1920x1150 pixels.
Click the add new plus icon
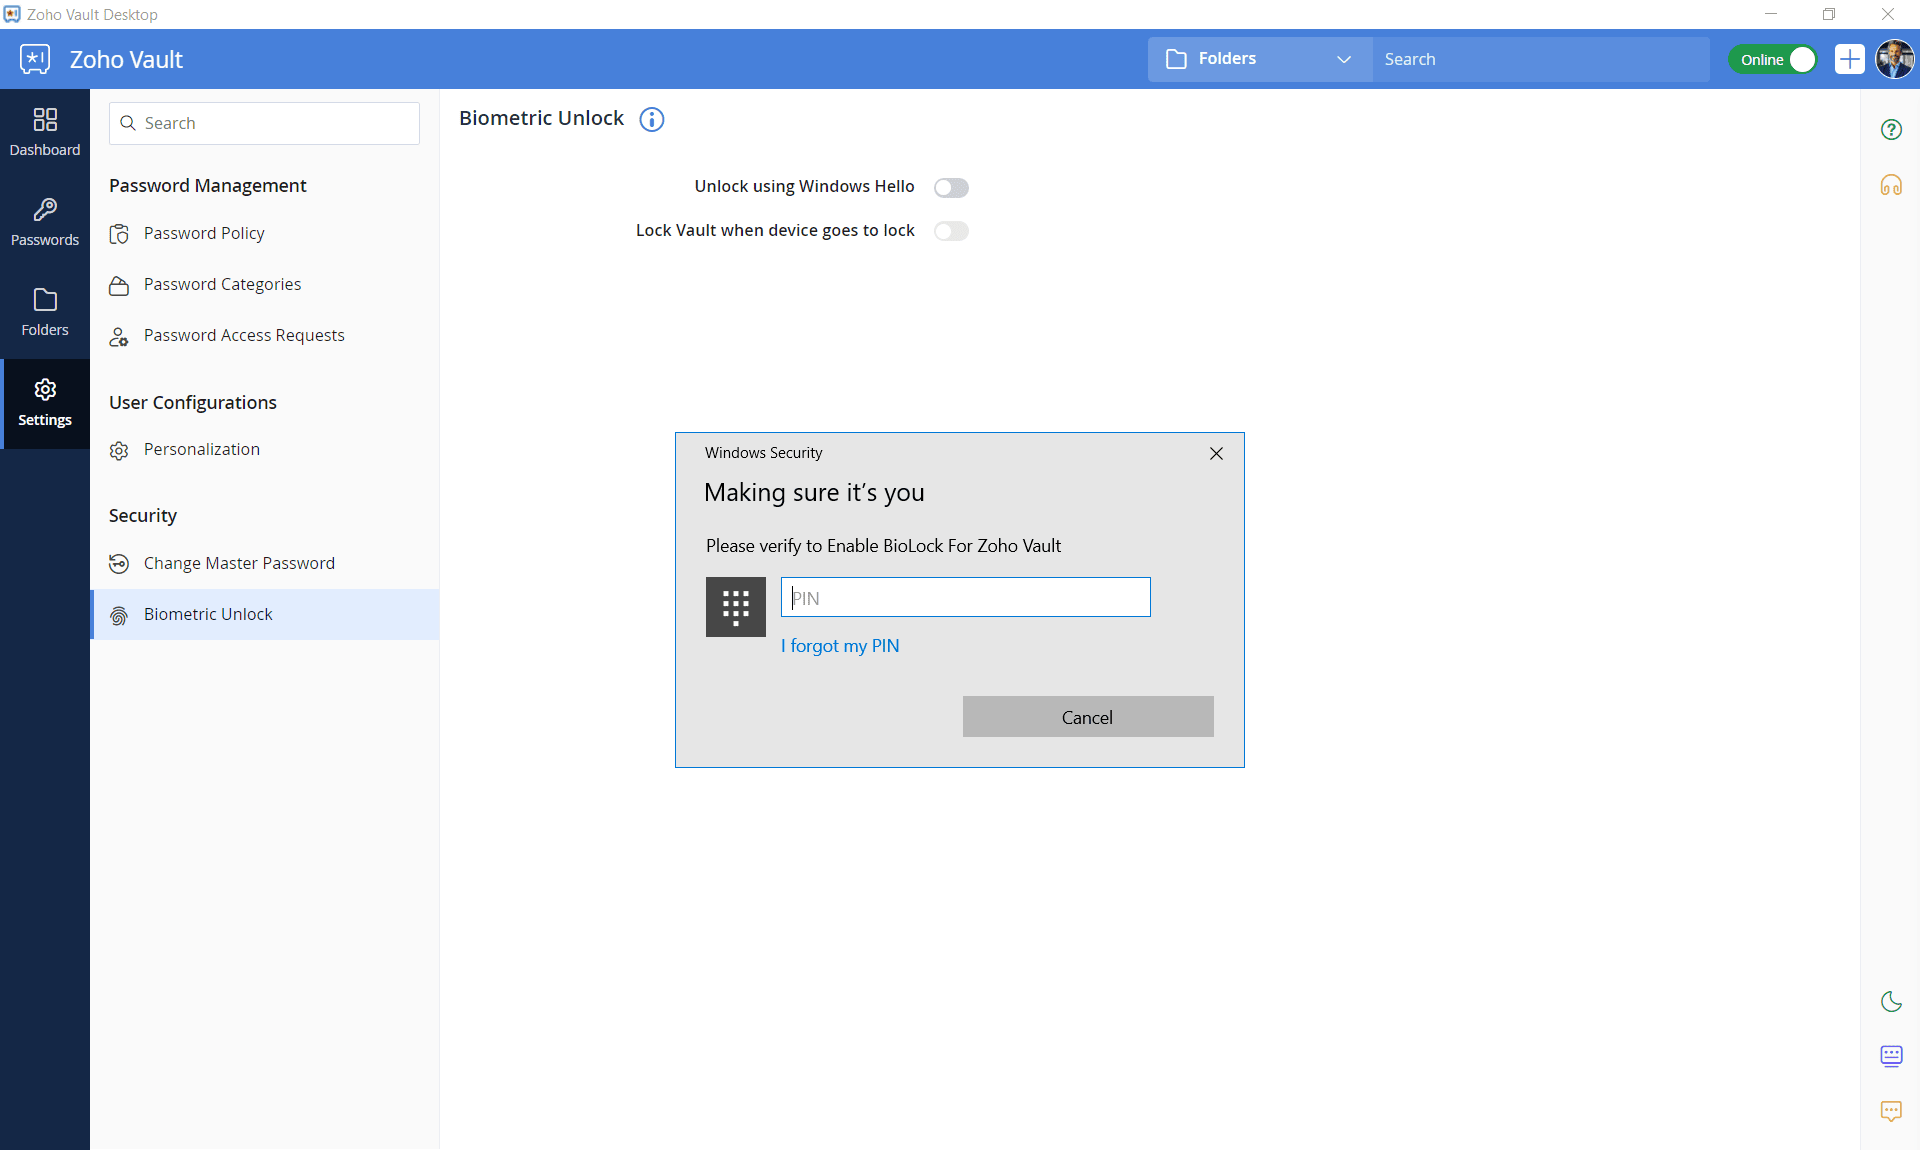click(x=1849, y=59)
